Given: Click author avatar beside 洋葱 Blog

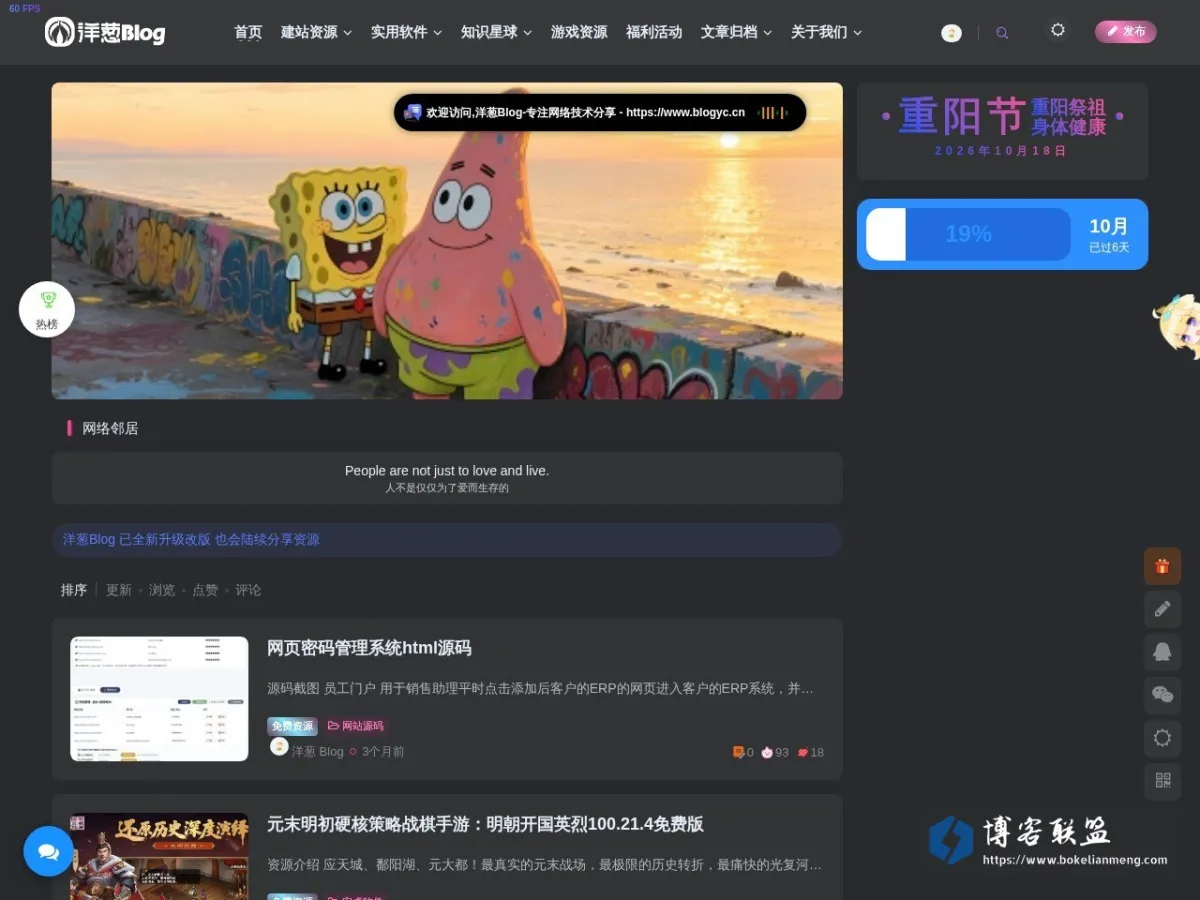Looking at the screenshot, I should (x=279, y=747).
